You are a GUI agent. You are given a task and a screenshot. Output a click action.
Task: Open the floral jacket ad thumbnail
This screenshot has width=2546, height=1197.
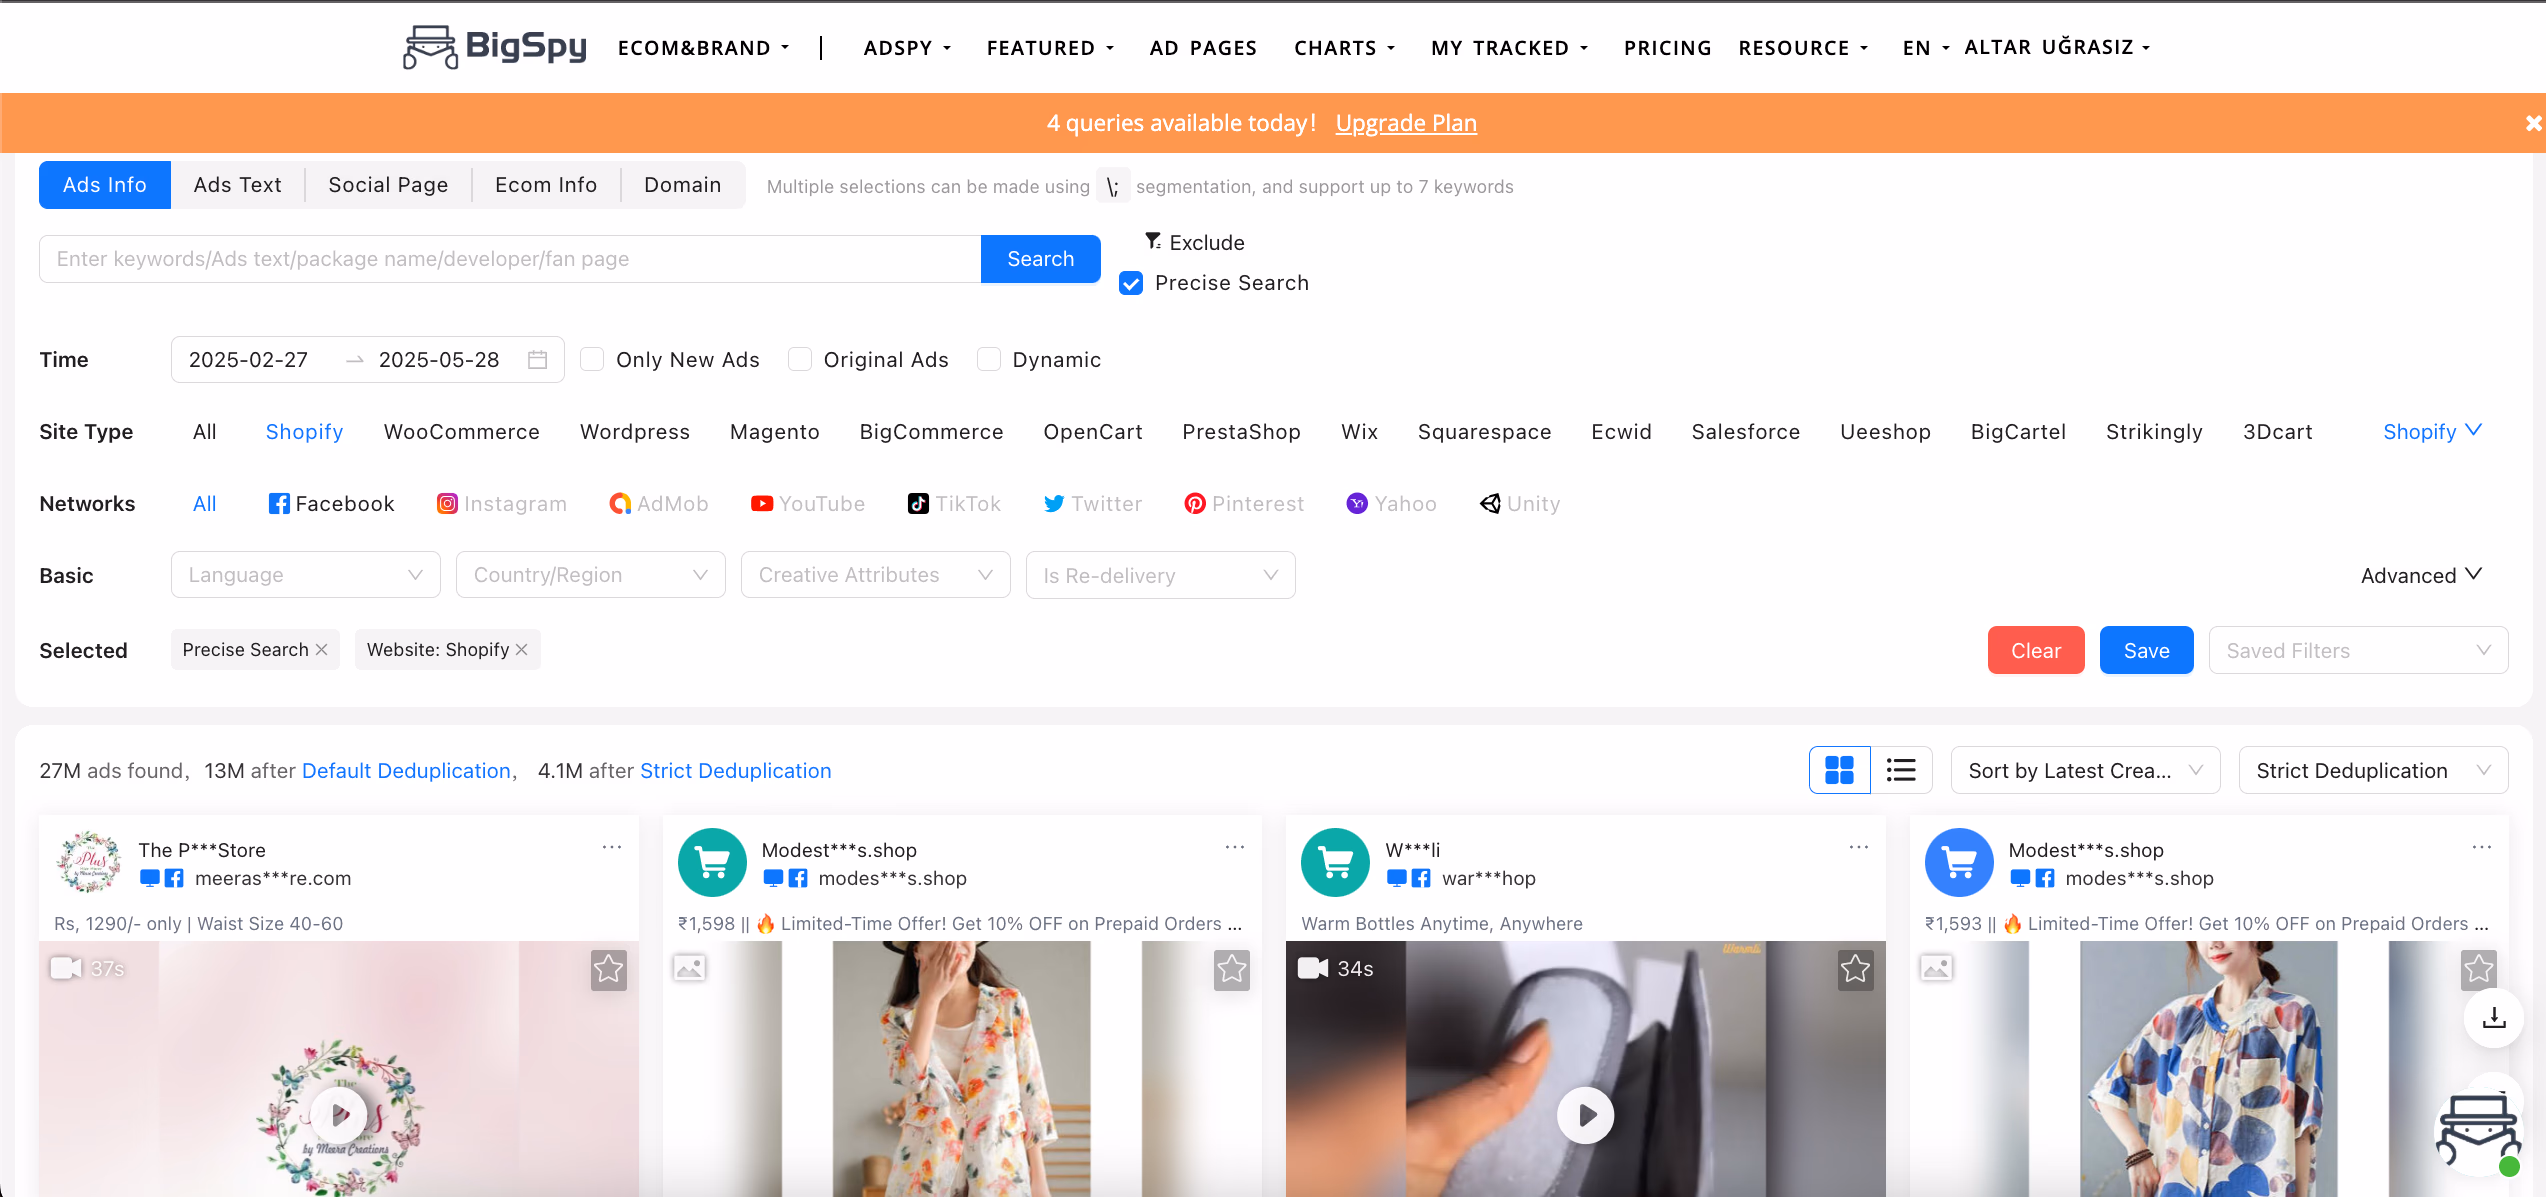(x=962, y=1068)
